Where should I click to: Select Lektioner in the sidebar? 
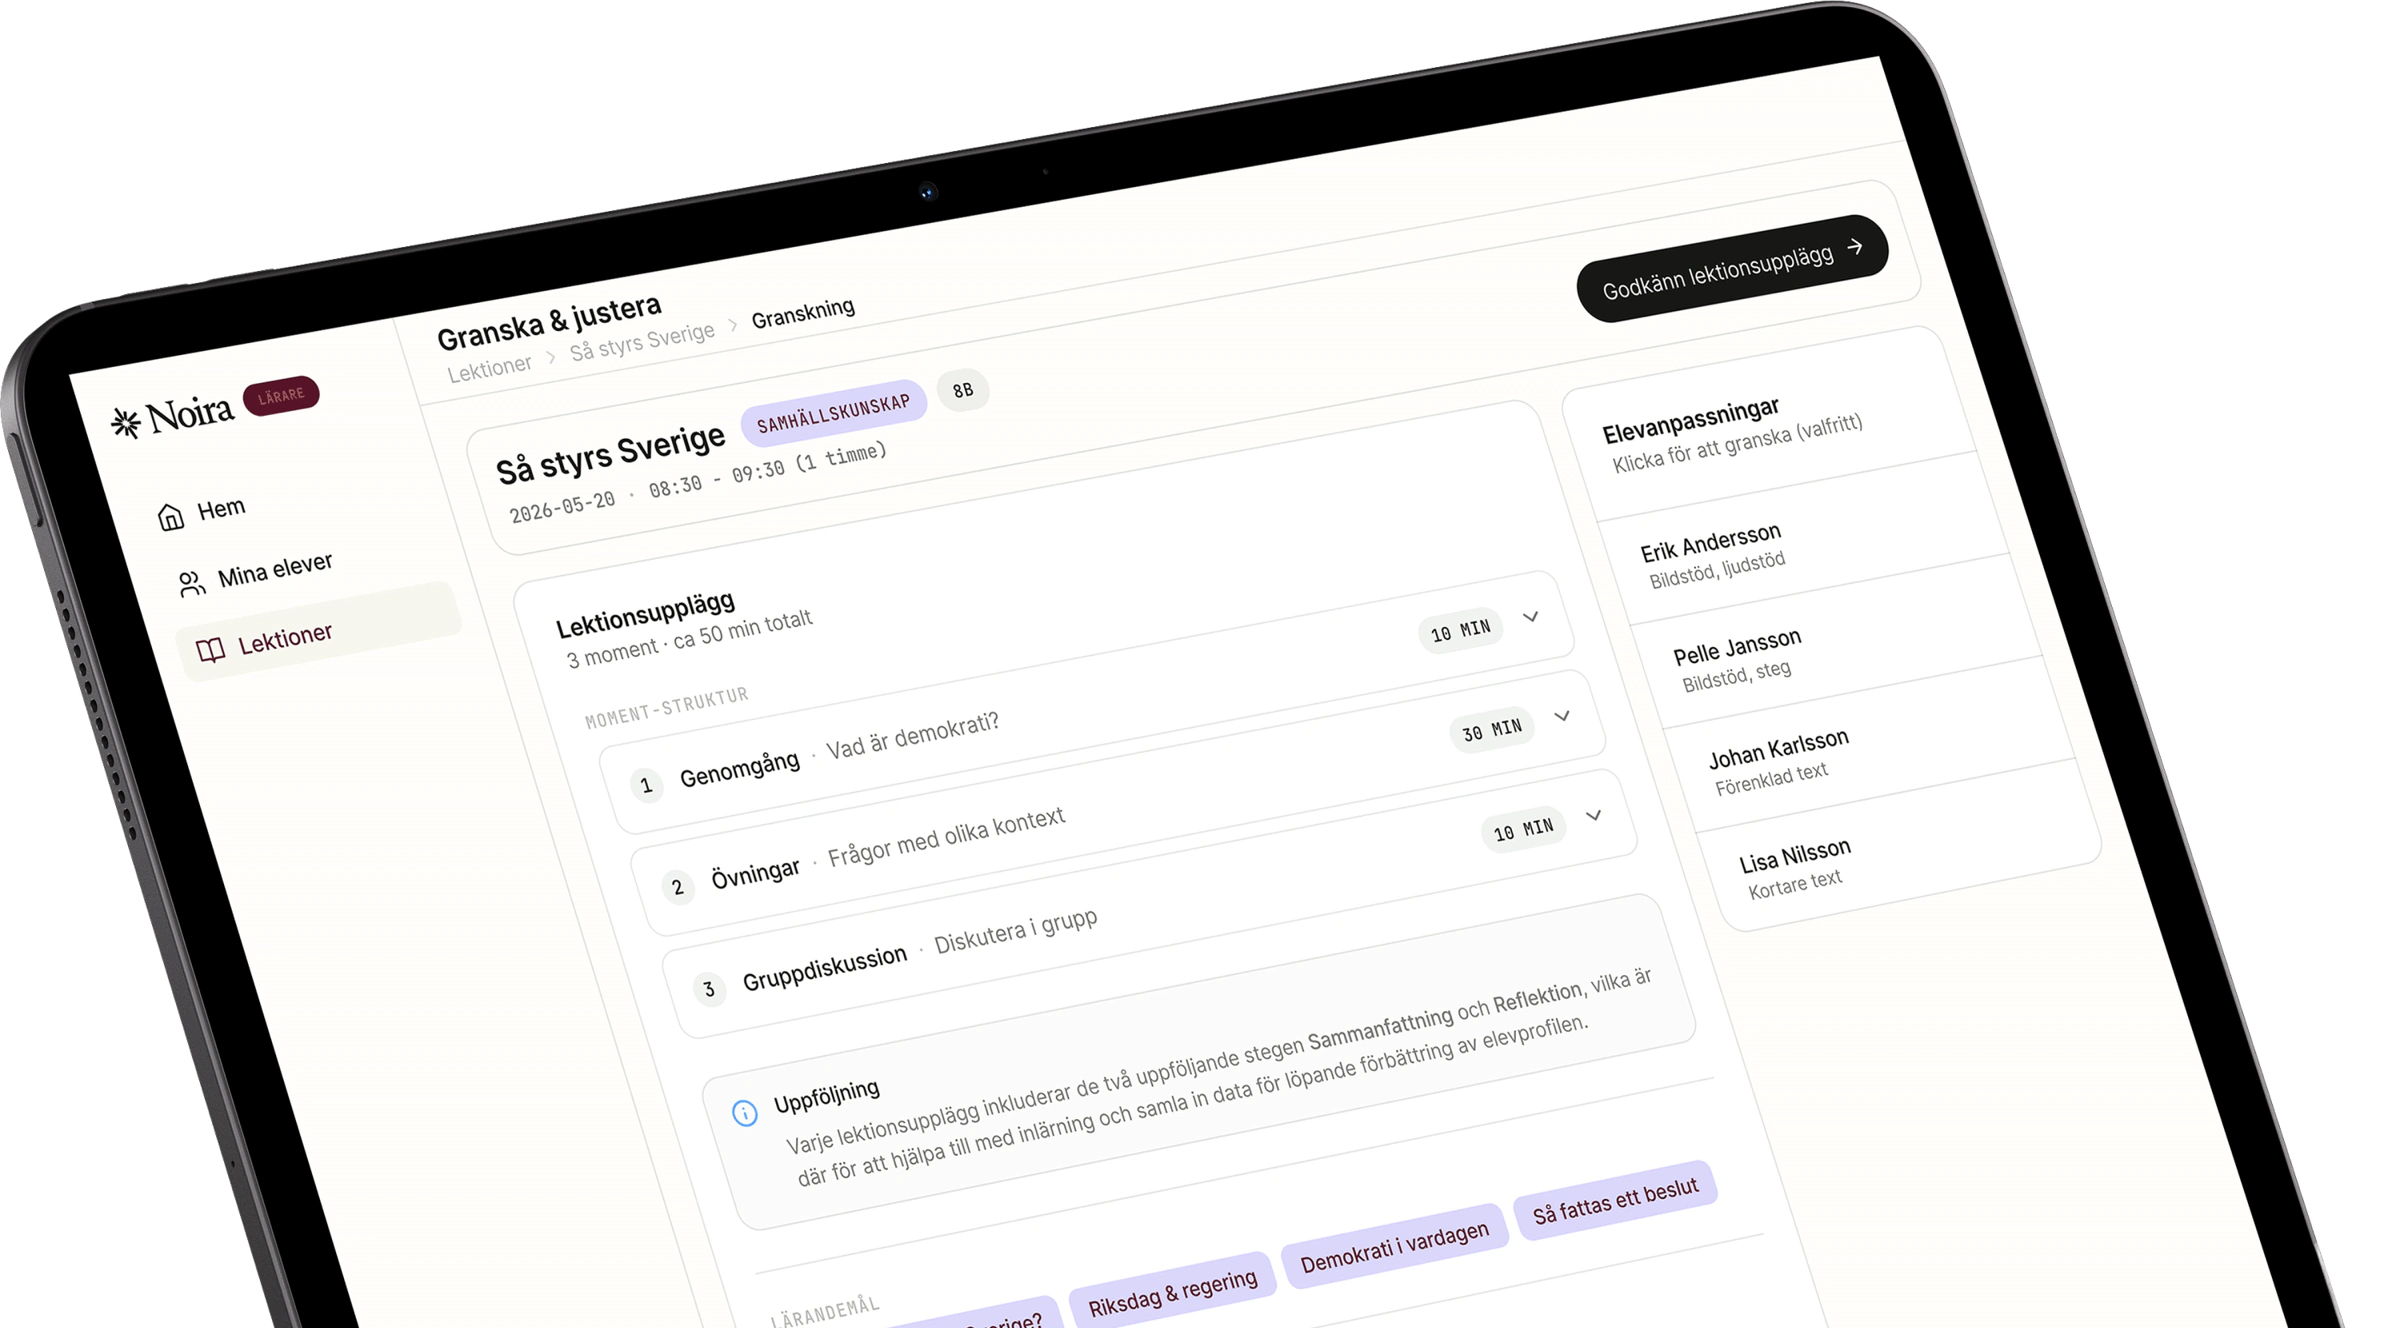pos(318,632)
